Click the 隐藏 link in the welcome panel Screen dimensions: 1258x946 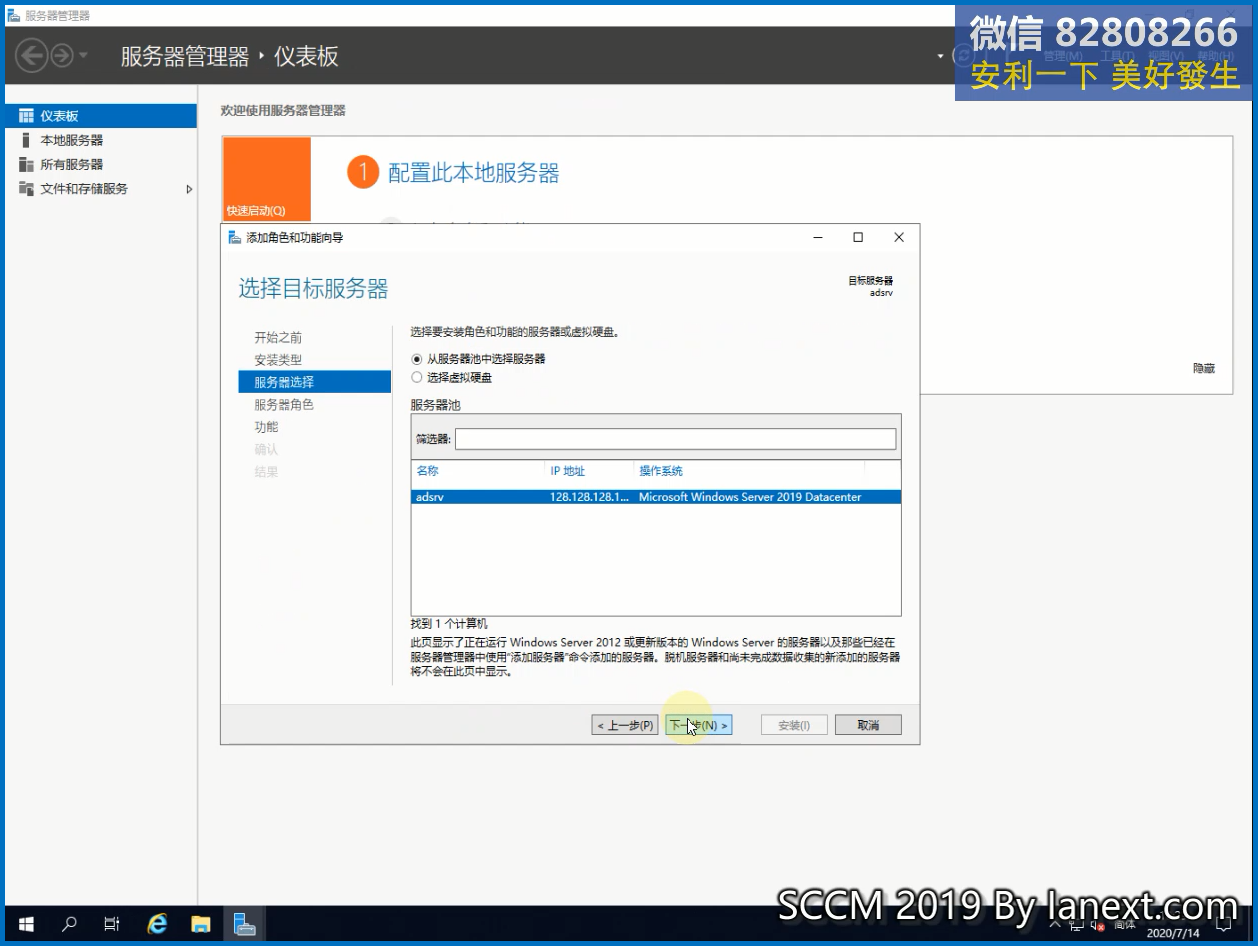pos(1204,368)
